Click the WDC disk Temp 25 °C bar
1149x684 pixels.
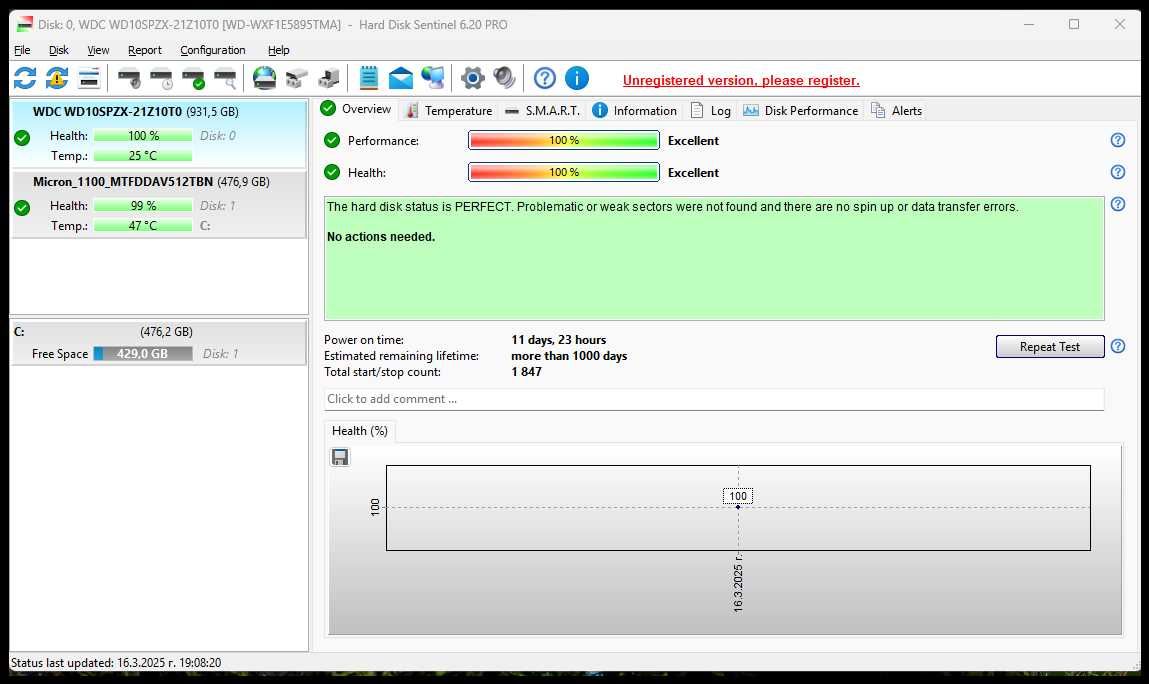(143, 155)
